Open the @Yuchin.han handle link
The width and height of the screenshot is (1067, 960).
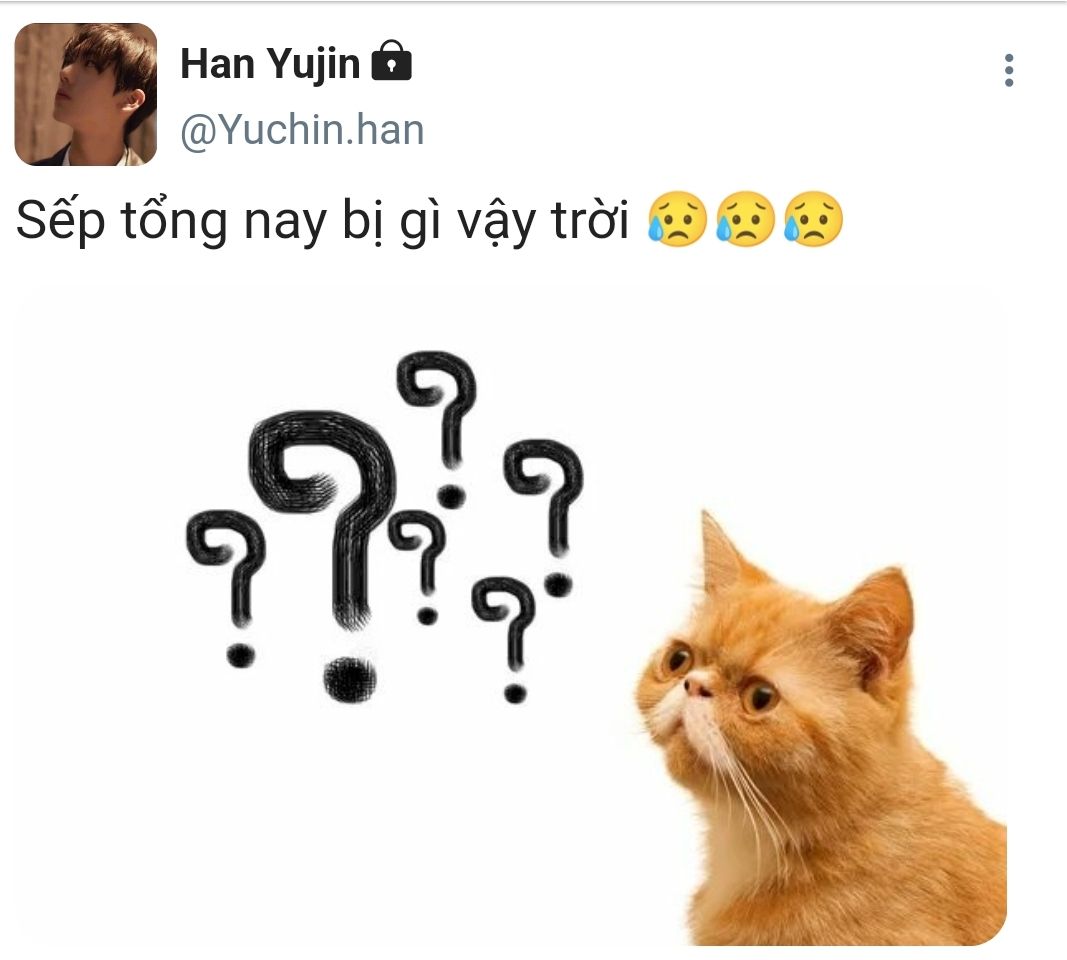click(x=302, y=129)
